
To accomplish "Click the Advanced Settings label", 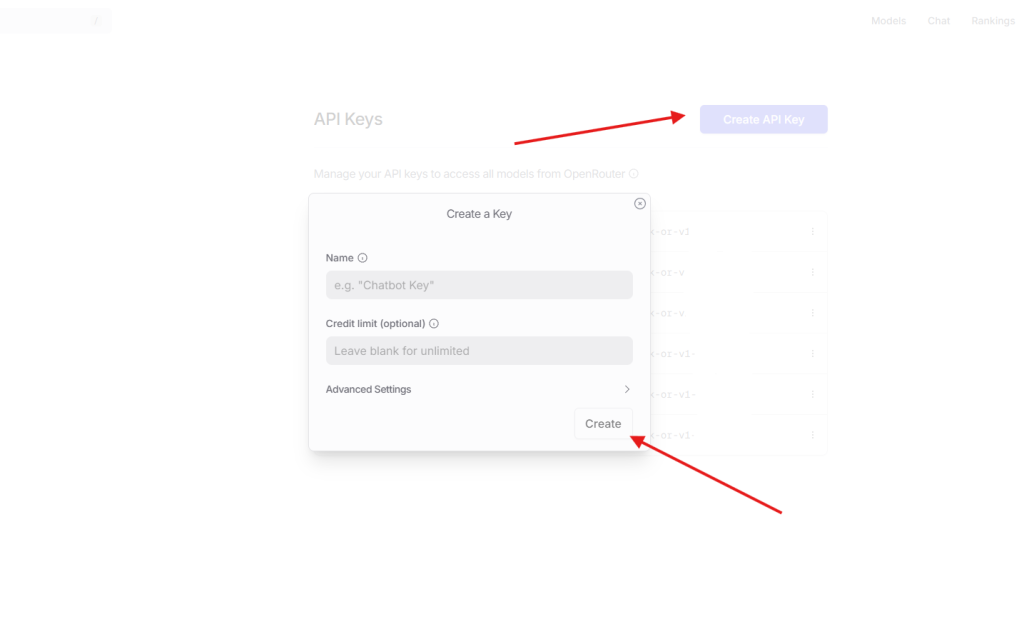I will coord(368,389).
